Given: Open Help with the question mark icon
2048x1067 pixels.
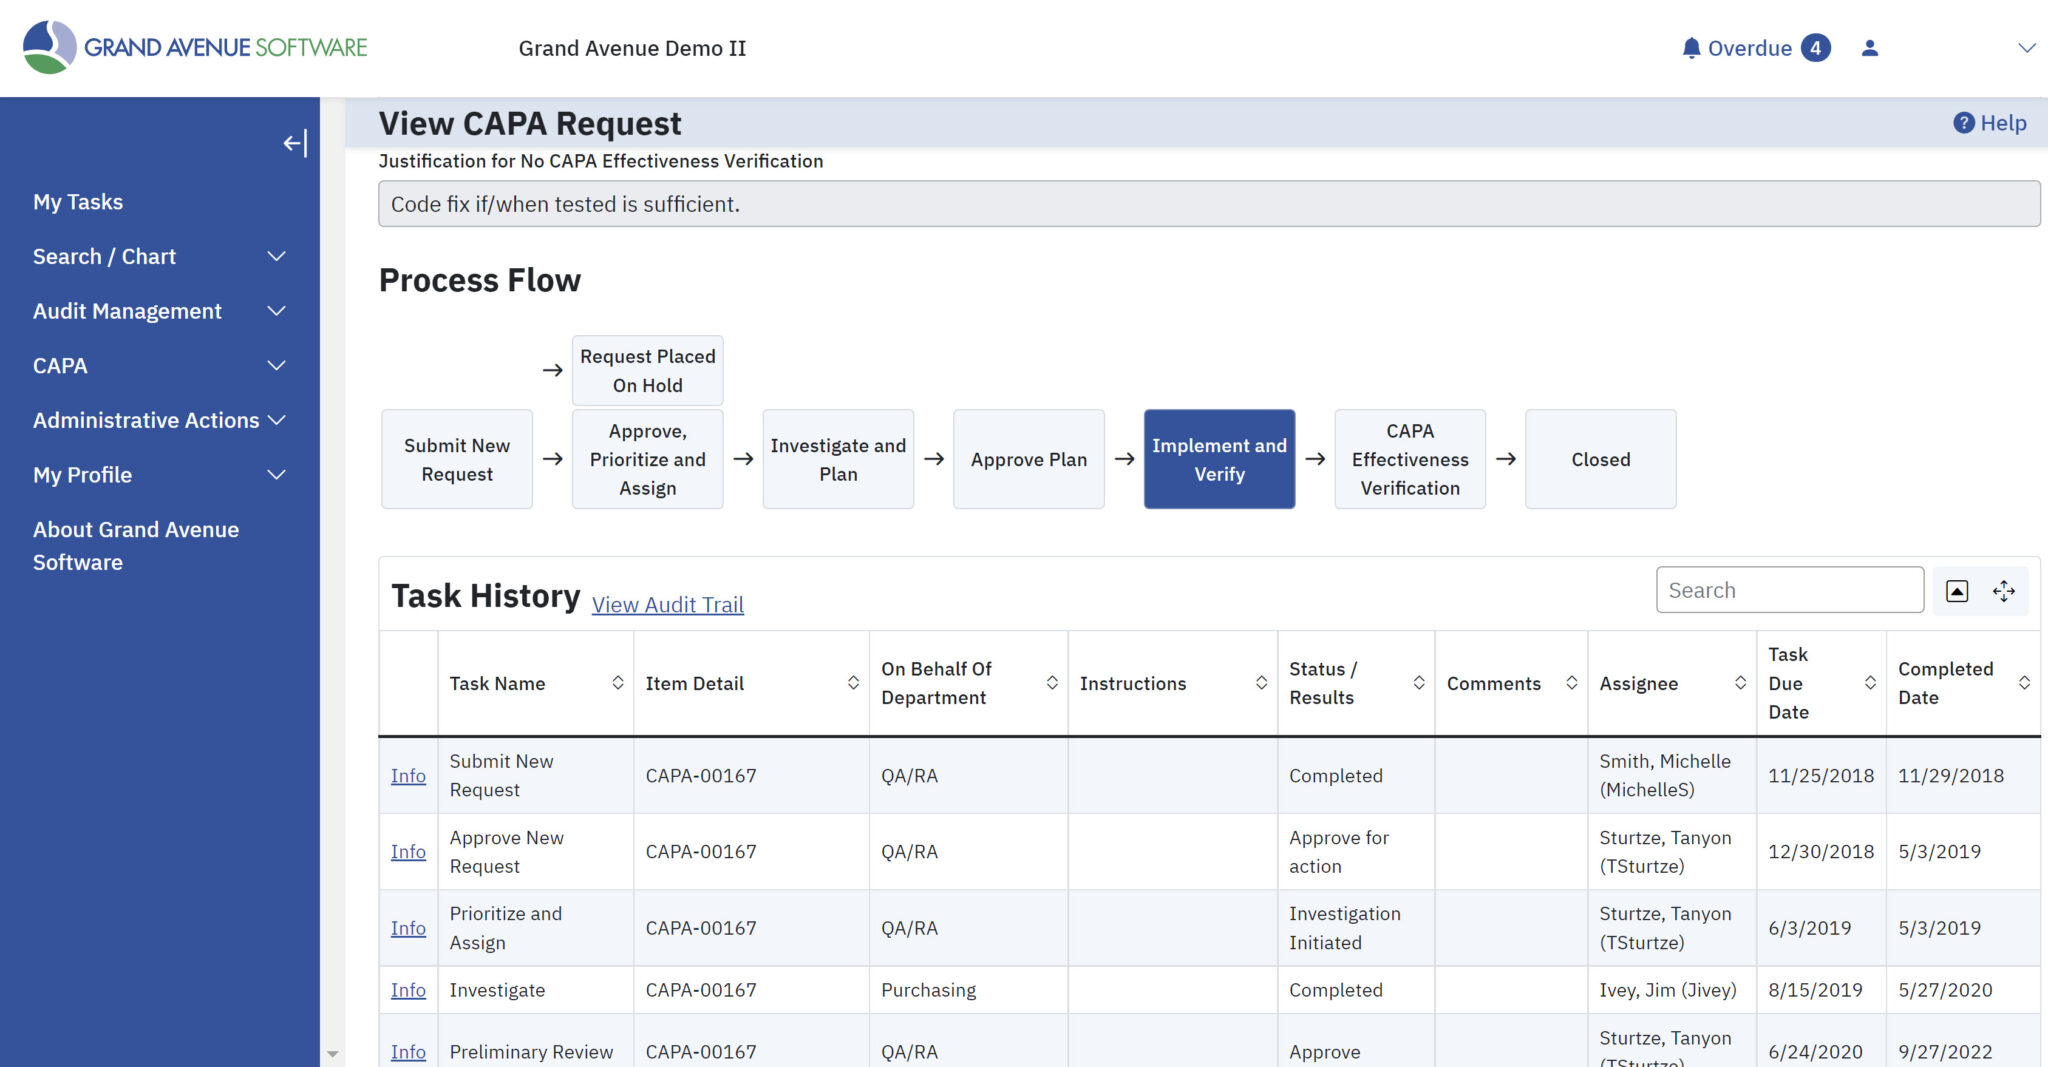Looking at the screenshot, I should tap(1963, 122).
